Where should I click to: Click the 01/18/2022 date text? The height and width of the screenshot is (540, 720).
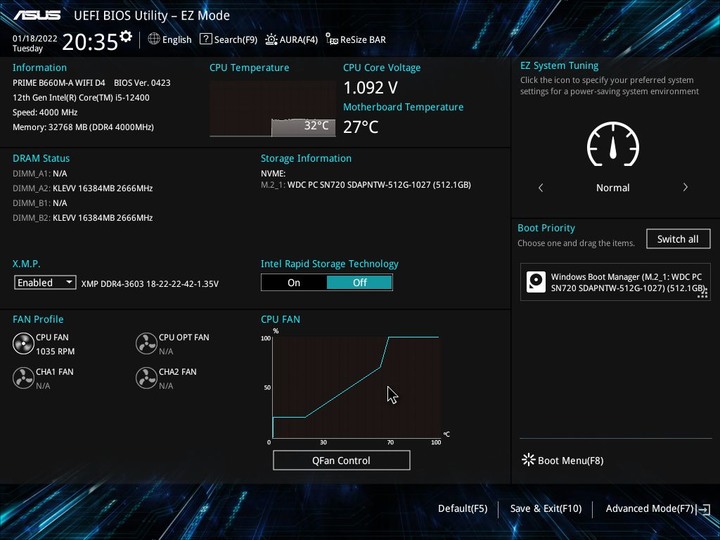(35, 39)
